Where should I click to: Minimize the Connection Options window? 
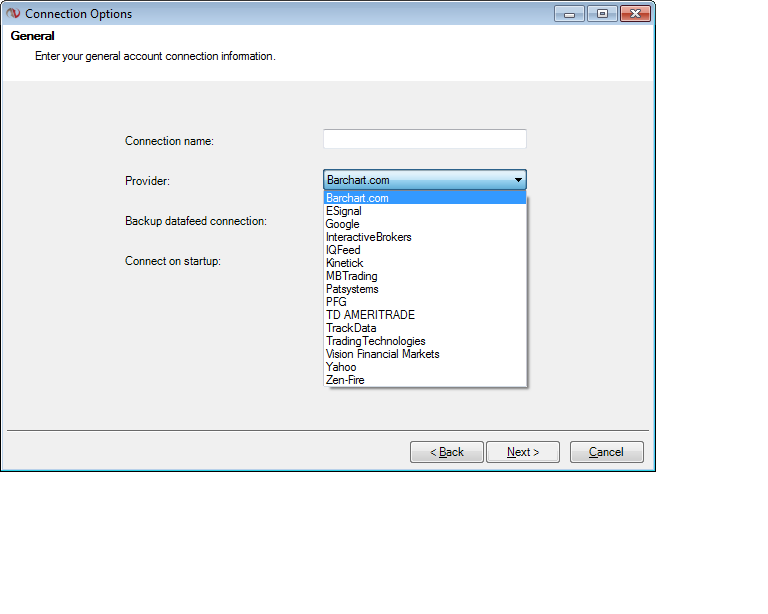(x=569, y=14)
